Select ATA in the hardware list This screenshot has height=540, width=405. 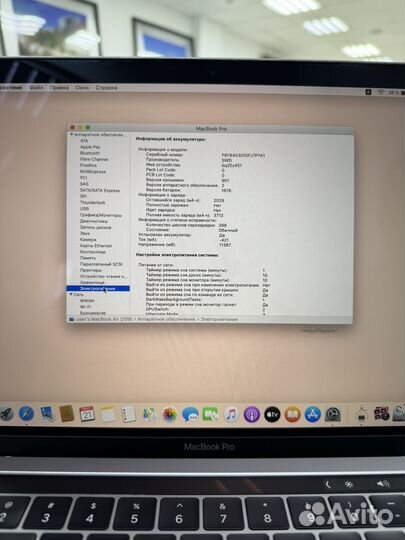tap(84, 141)
